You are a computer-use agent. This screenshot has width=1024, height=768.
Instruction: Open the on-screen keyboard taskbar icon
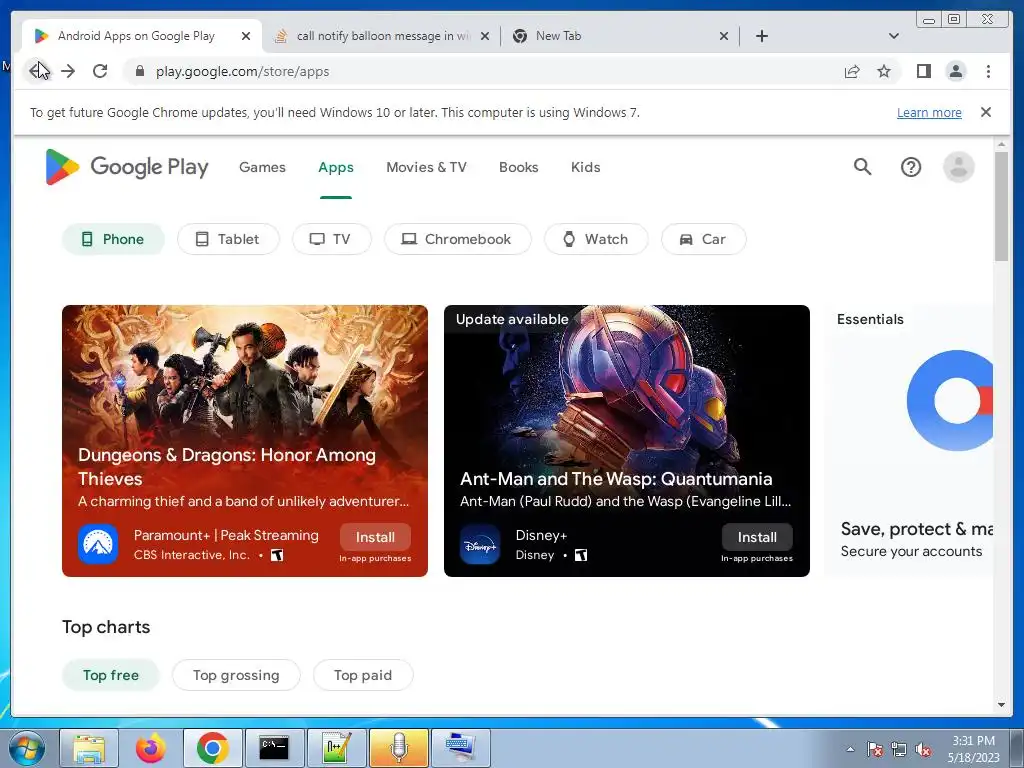[460, 748]
